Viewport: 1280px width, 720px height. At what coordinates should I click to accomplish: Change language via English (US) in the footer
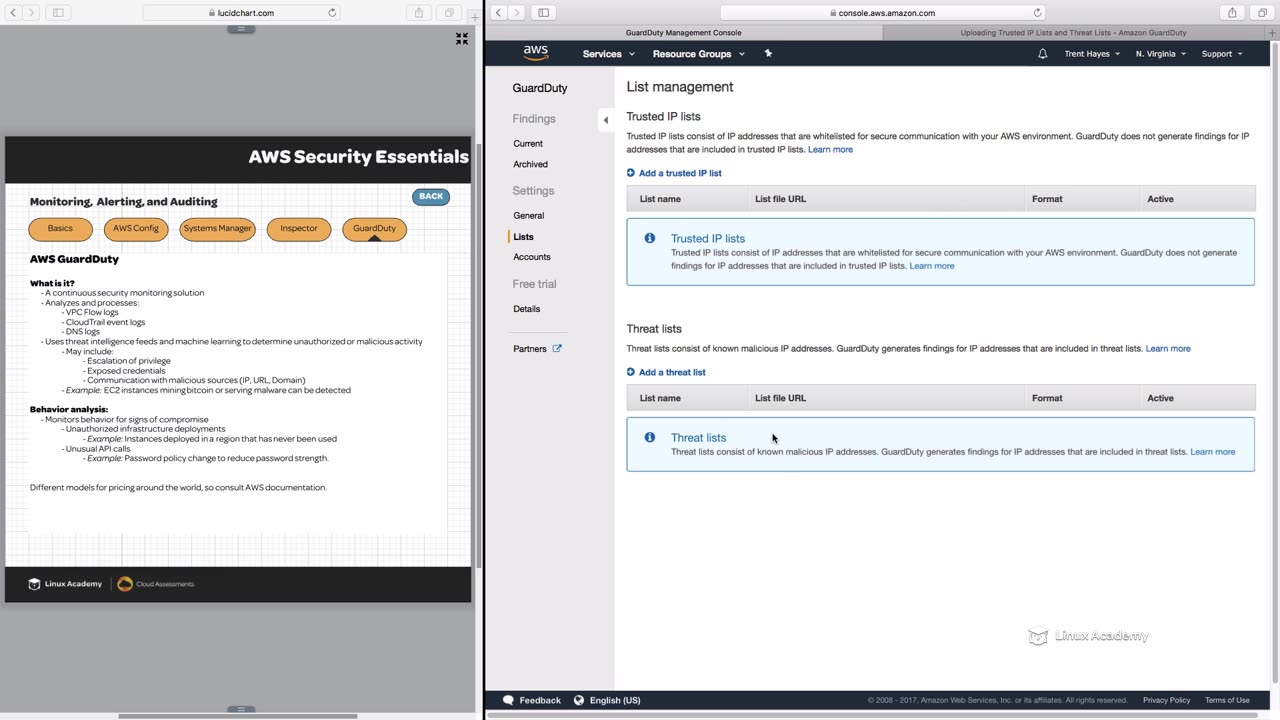(x=607, y=700)
